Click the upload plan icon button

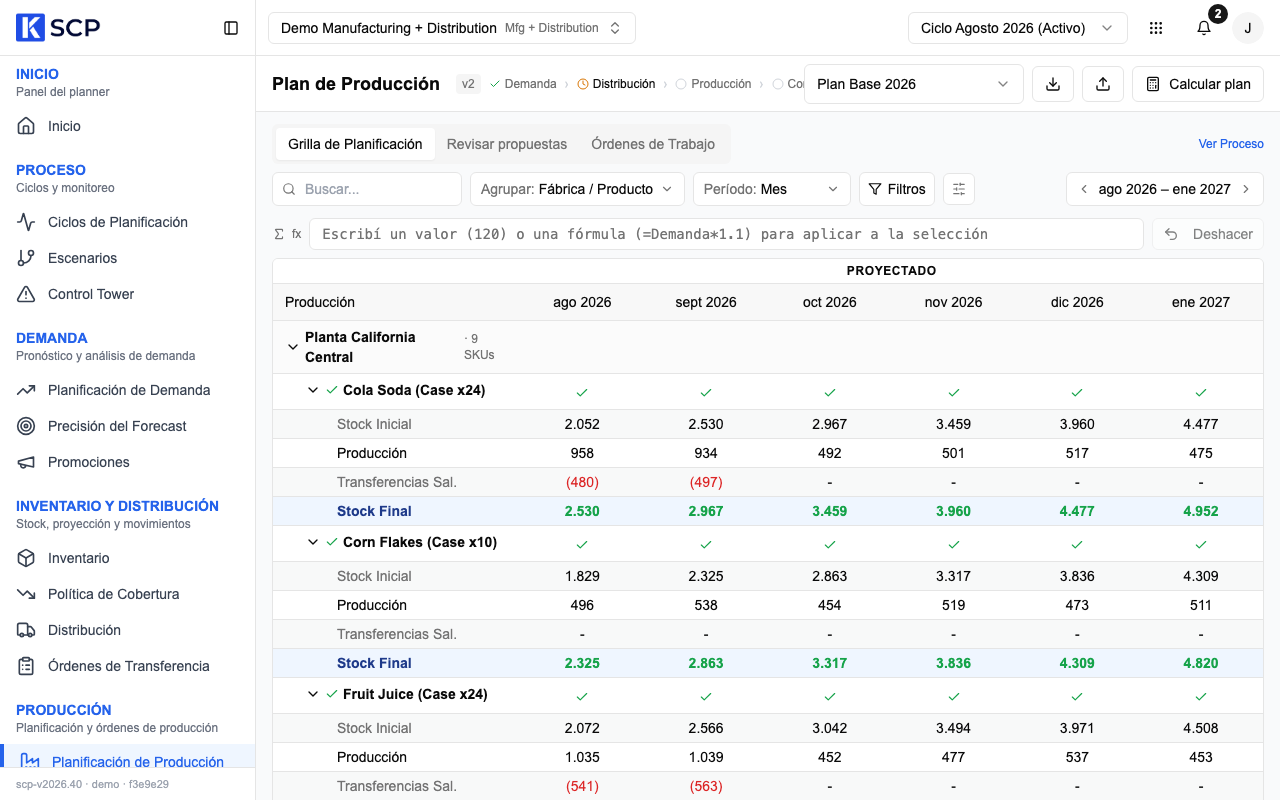[x=1103, y=84]
